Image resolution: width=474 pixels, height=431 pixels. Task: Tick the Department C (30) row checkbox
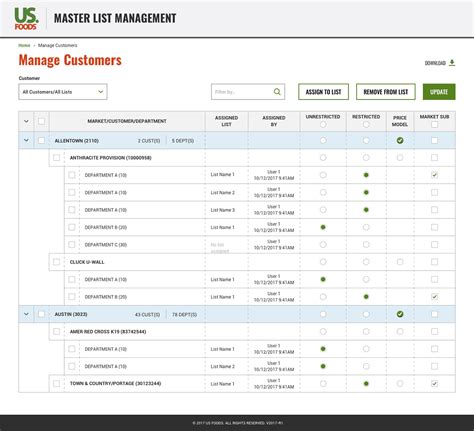72,245
